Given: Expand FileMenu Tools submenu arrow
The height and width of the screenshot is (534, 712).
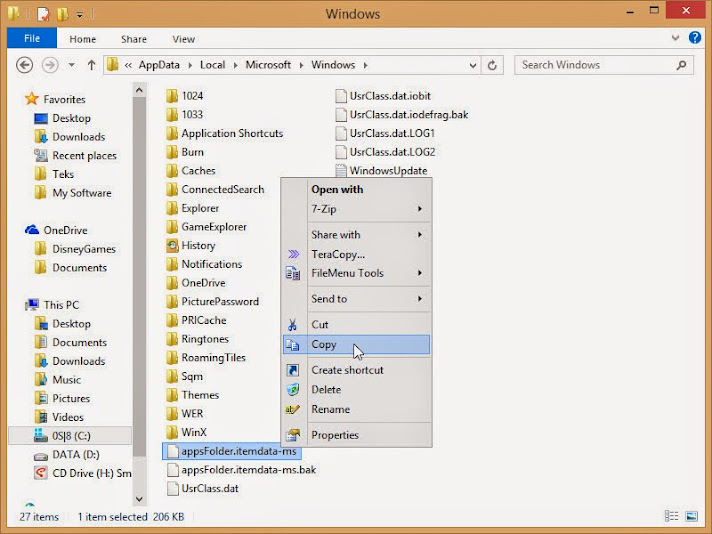Looking at the screenshot, I should 420,273.
